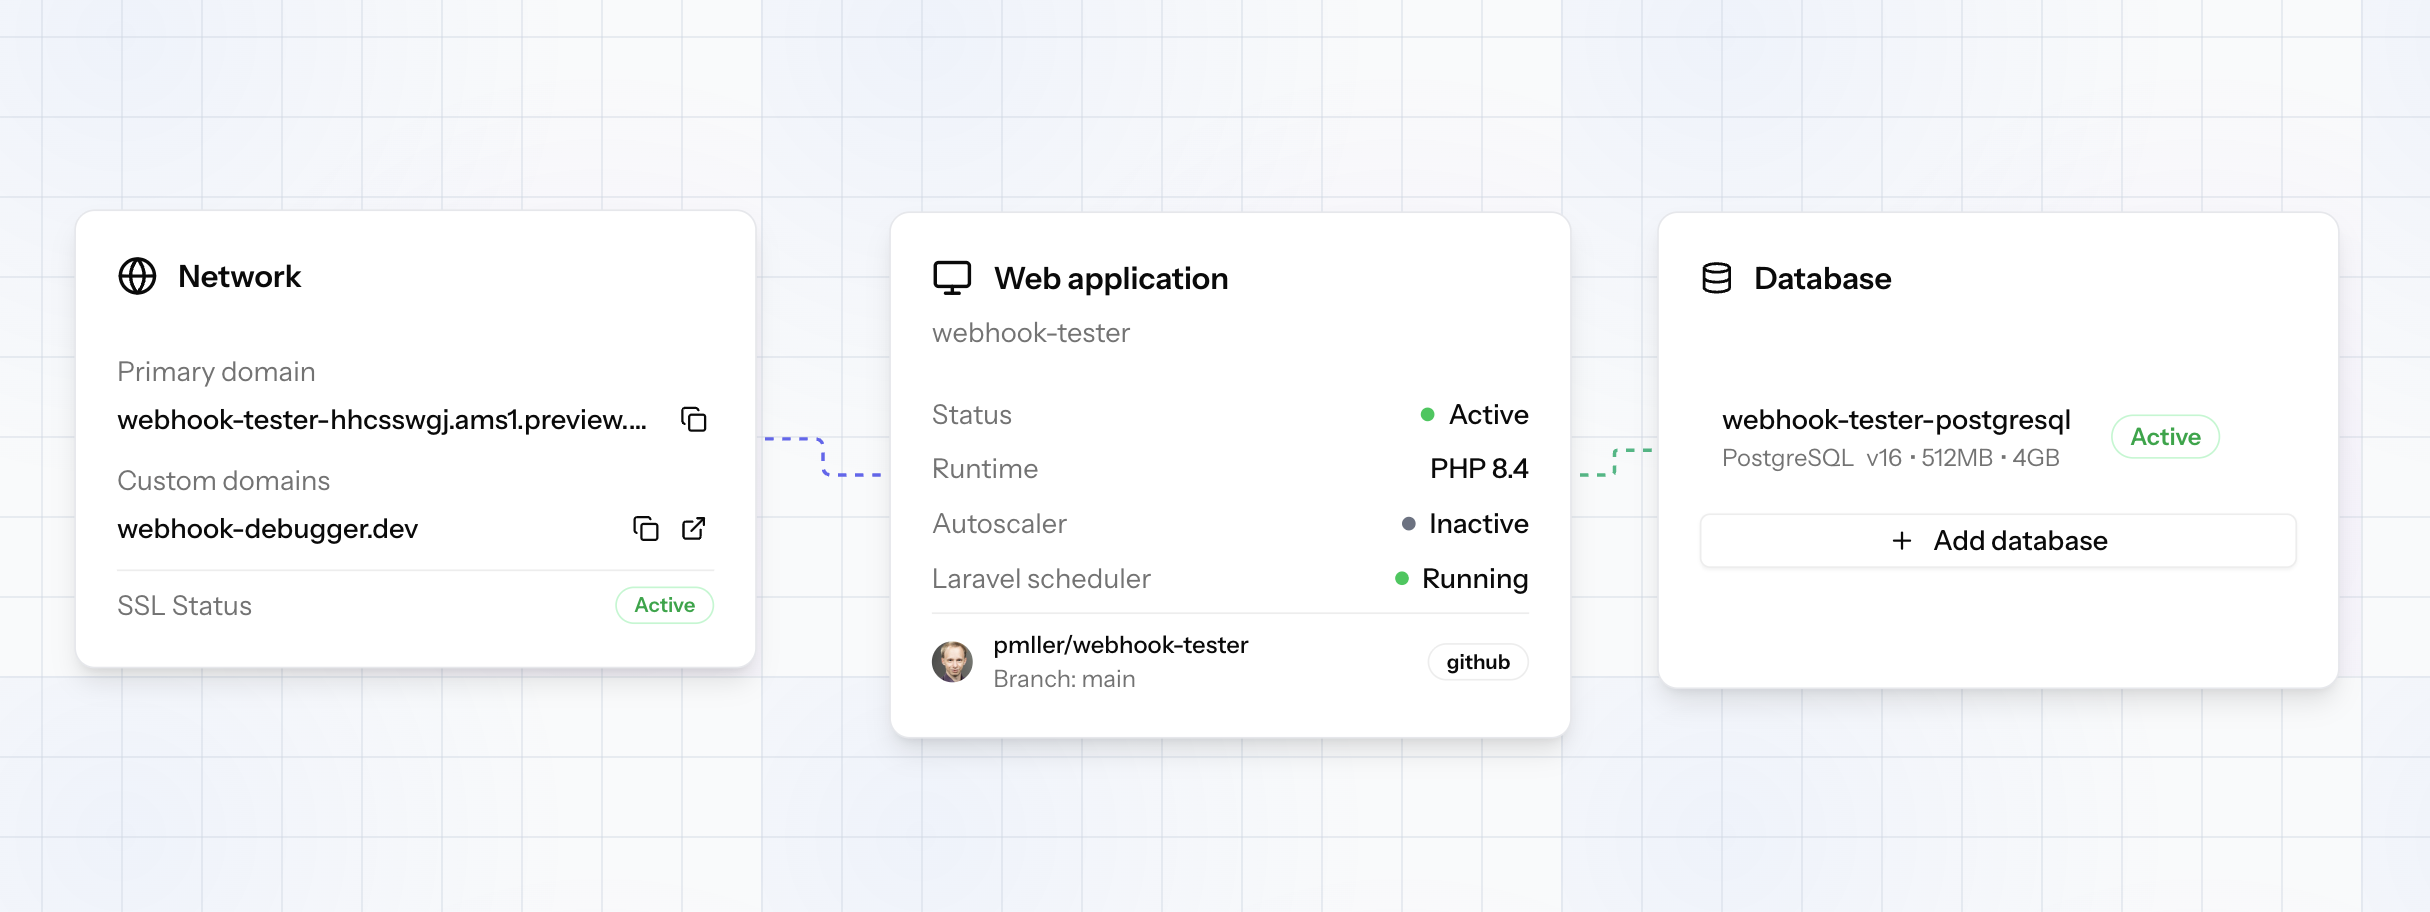Click the Branch: main label
The height and width of the screenshot is (912, 2430).
1063,679
